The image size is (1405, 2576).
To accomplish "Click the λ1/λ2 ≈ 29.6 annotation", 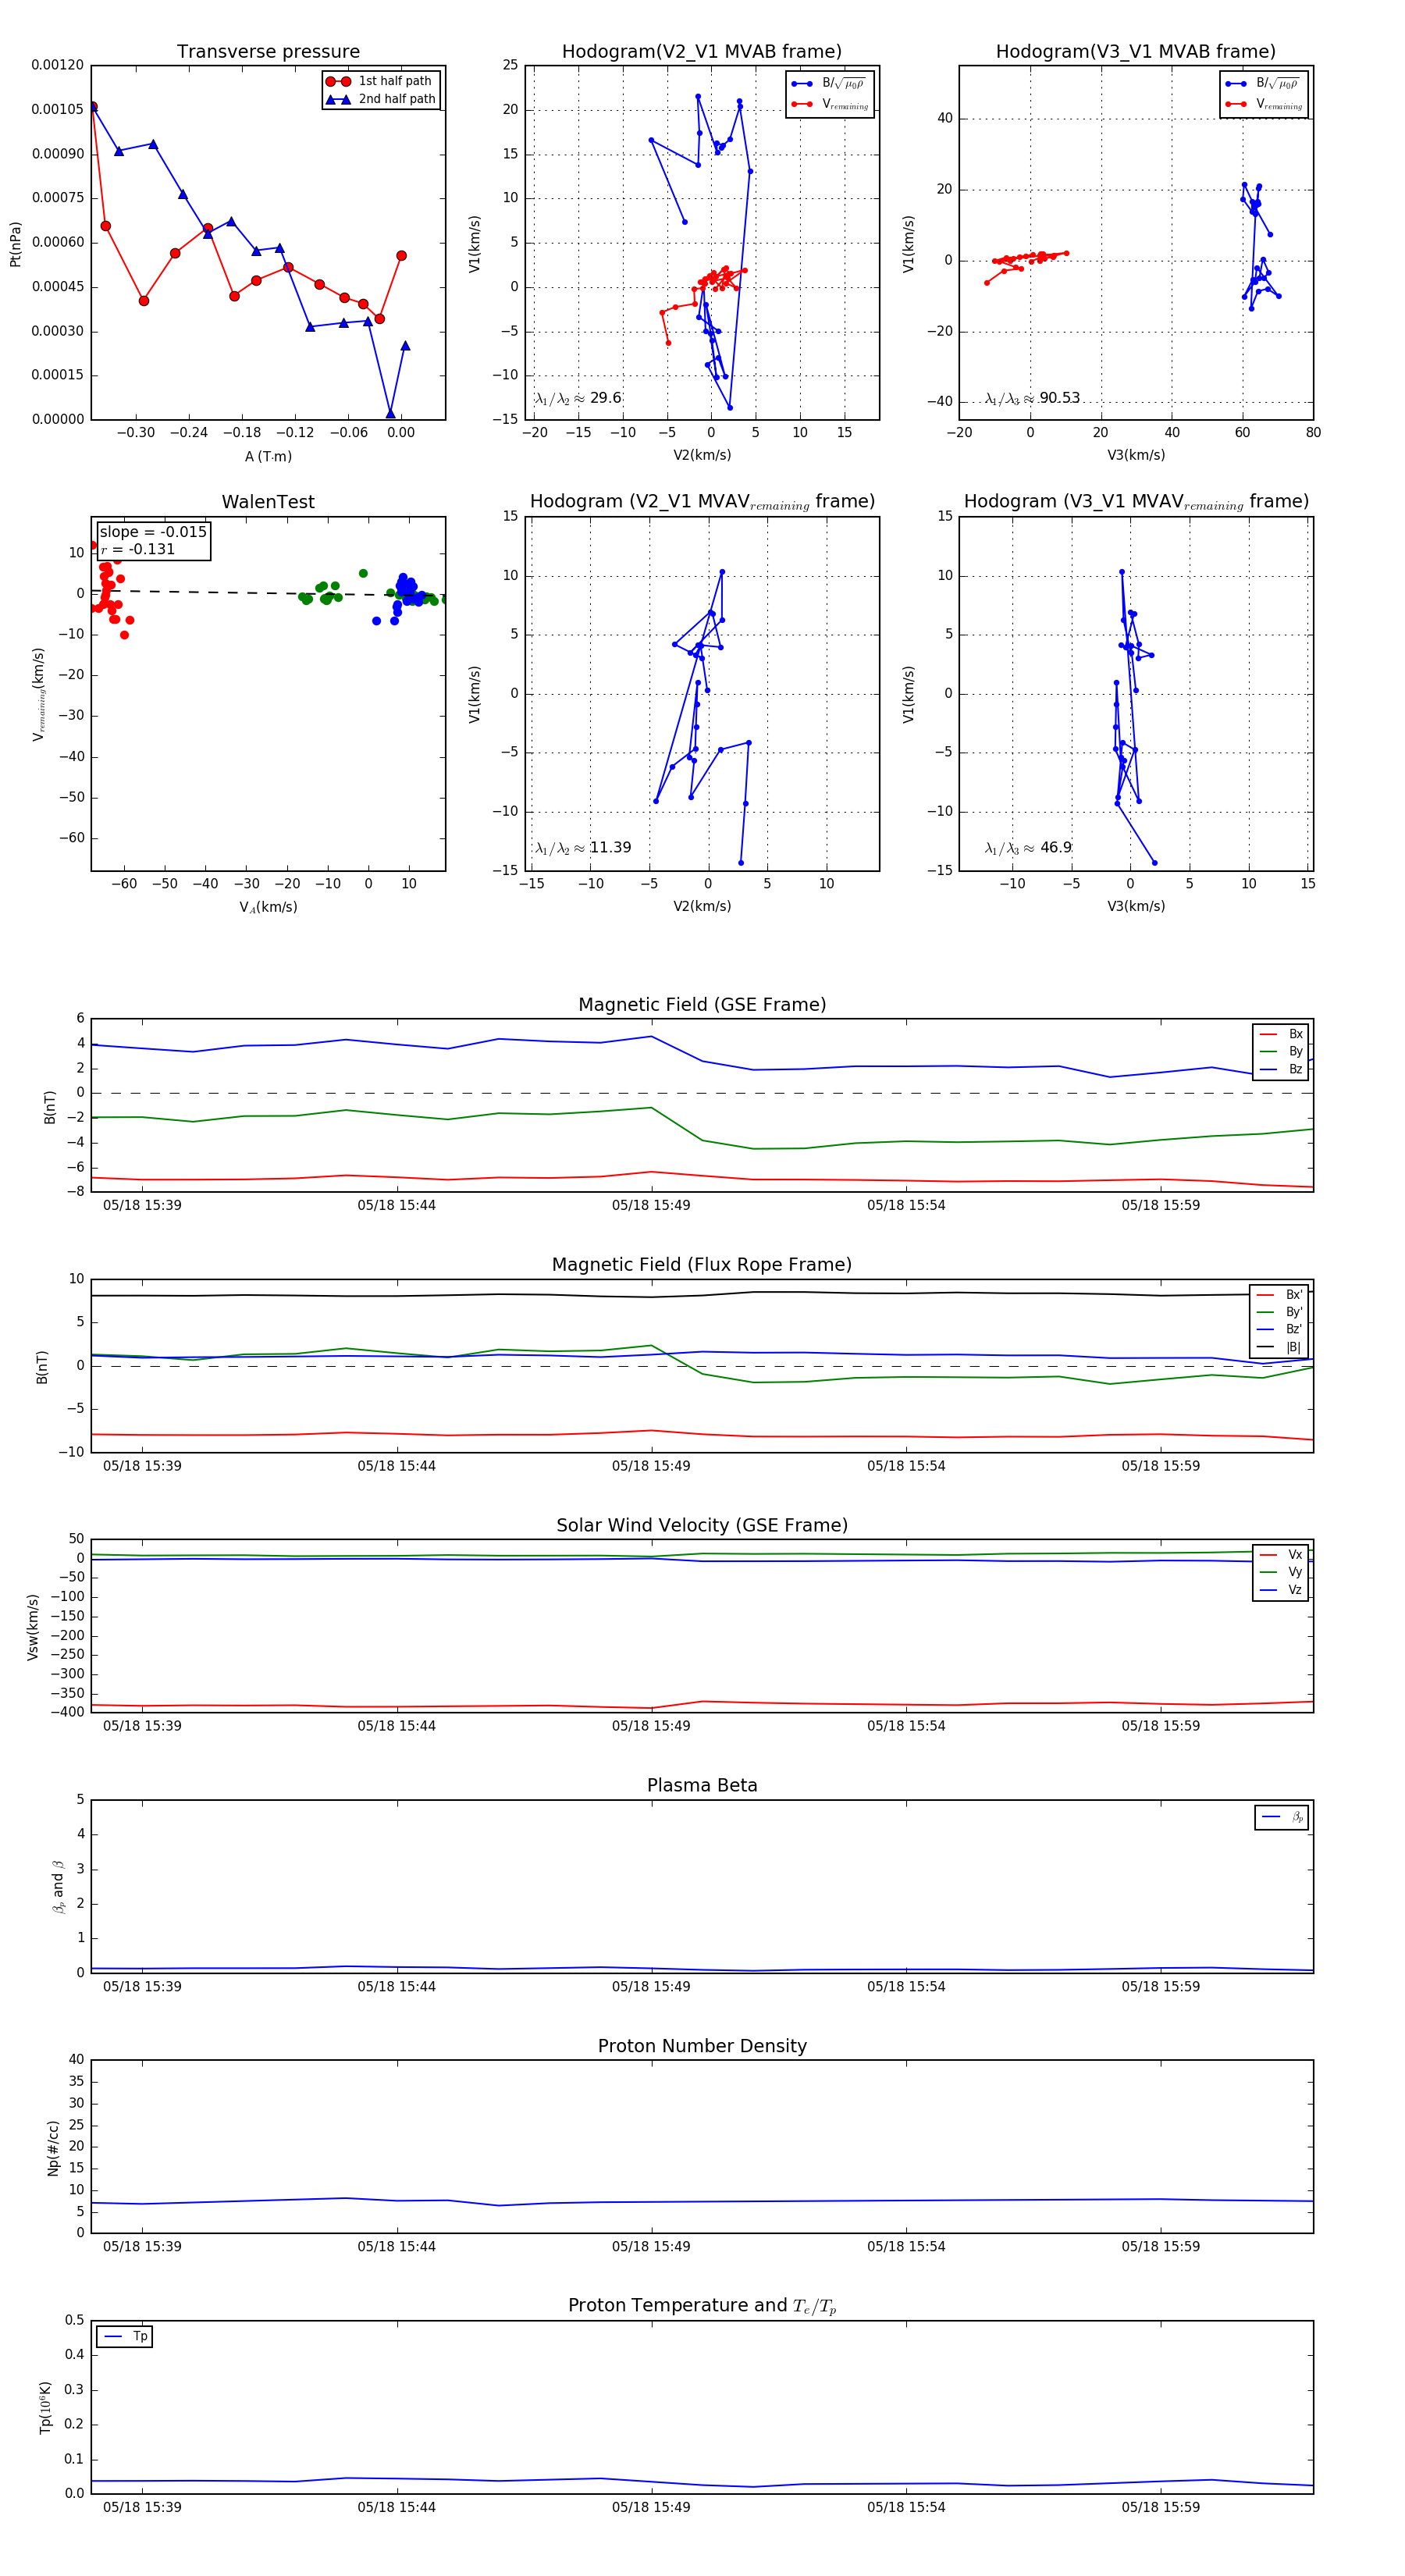I will pos(578,398).
